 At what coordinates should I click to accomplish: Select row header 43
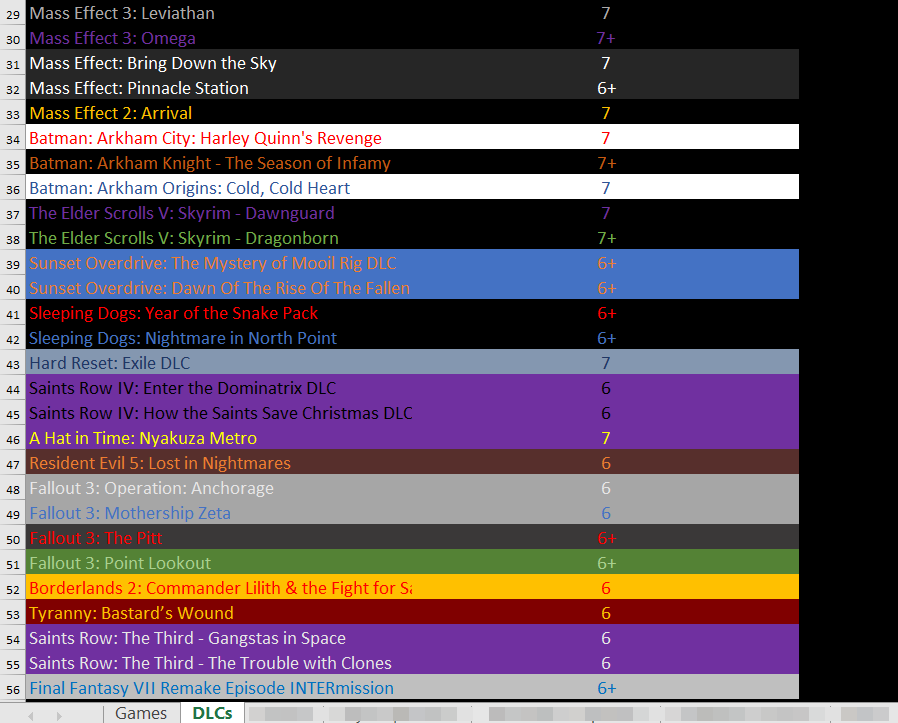pyautogui.click(x=13, y=363)
